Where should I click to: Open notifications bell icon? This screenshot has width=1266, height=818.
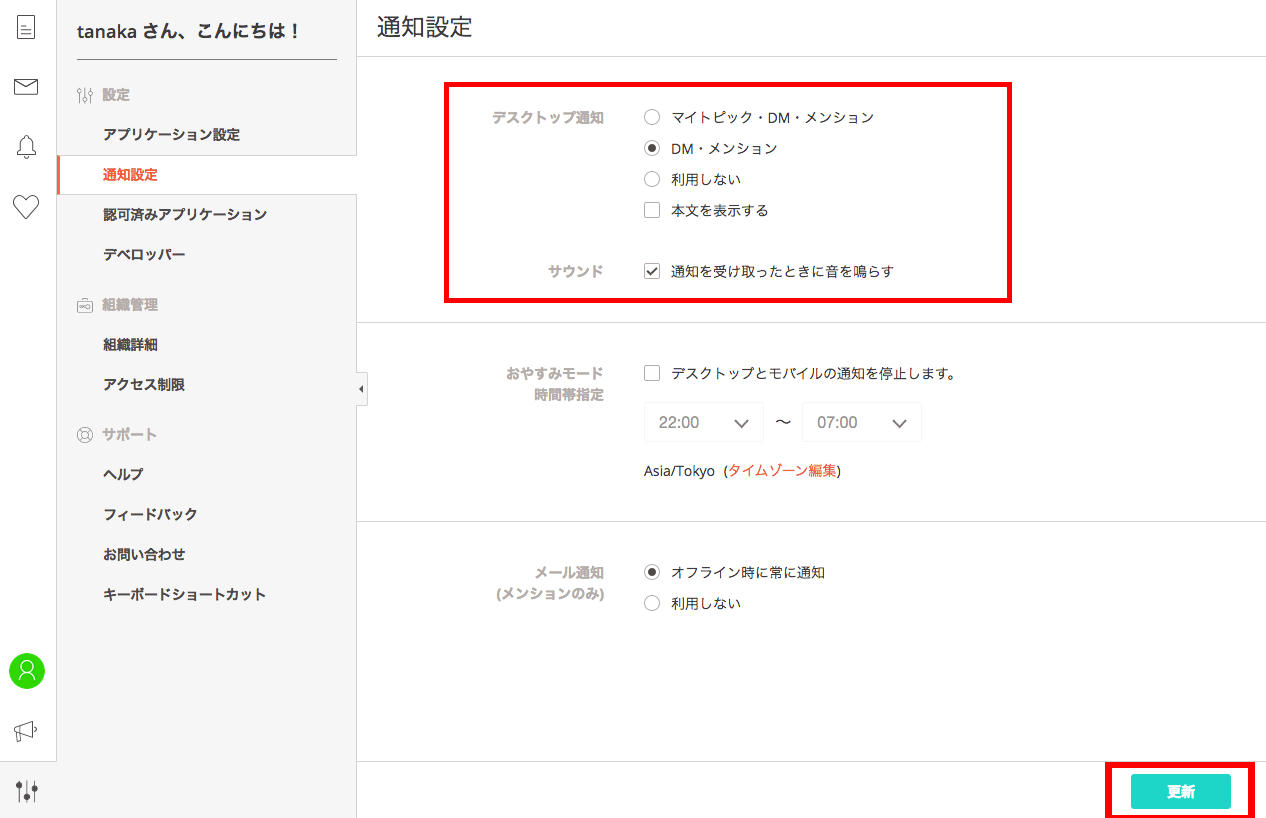[26, 147]
